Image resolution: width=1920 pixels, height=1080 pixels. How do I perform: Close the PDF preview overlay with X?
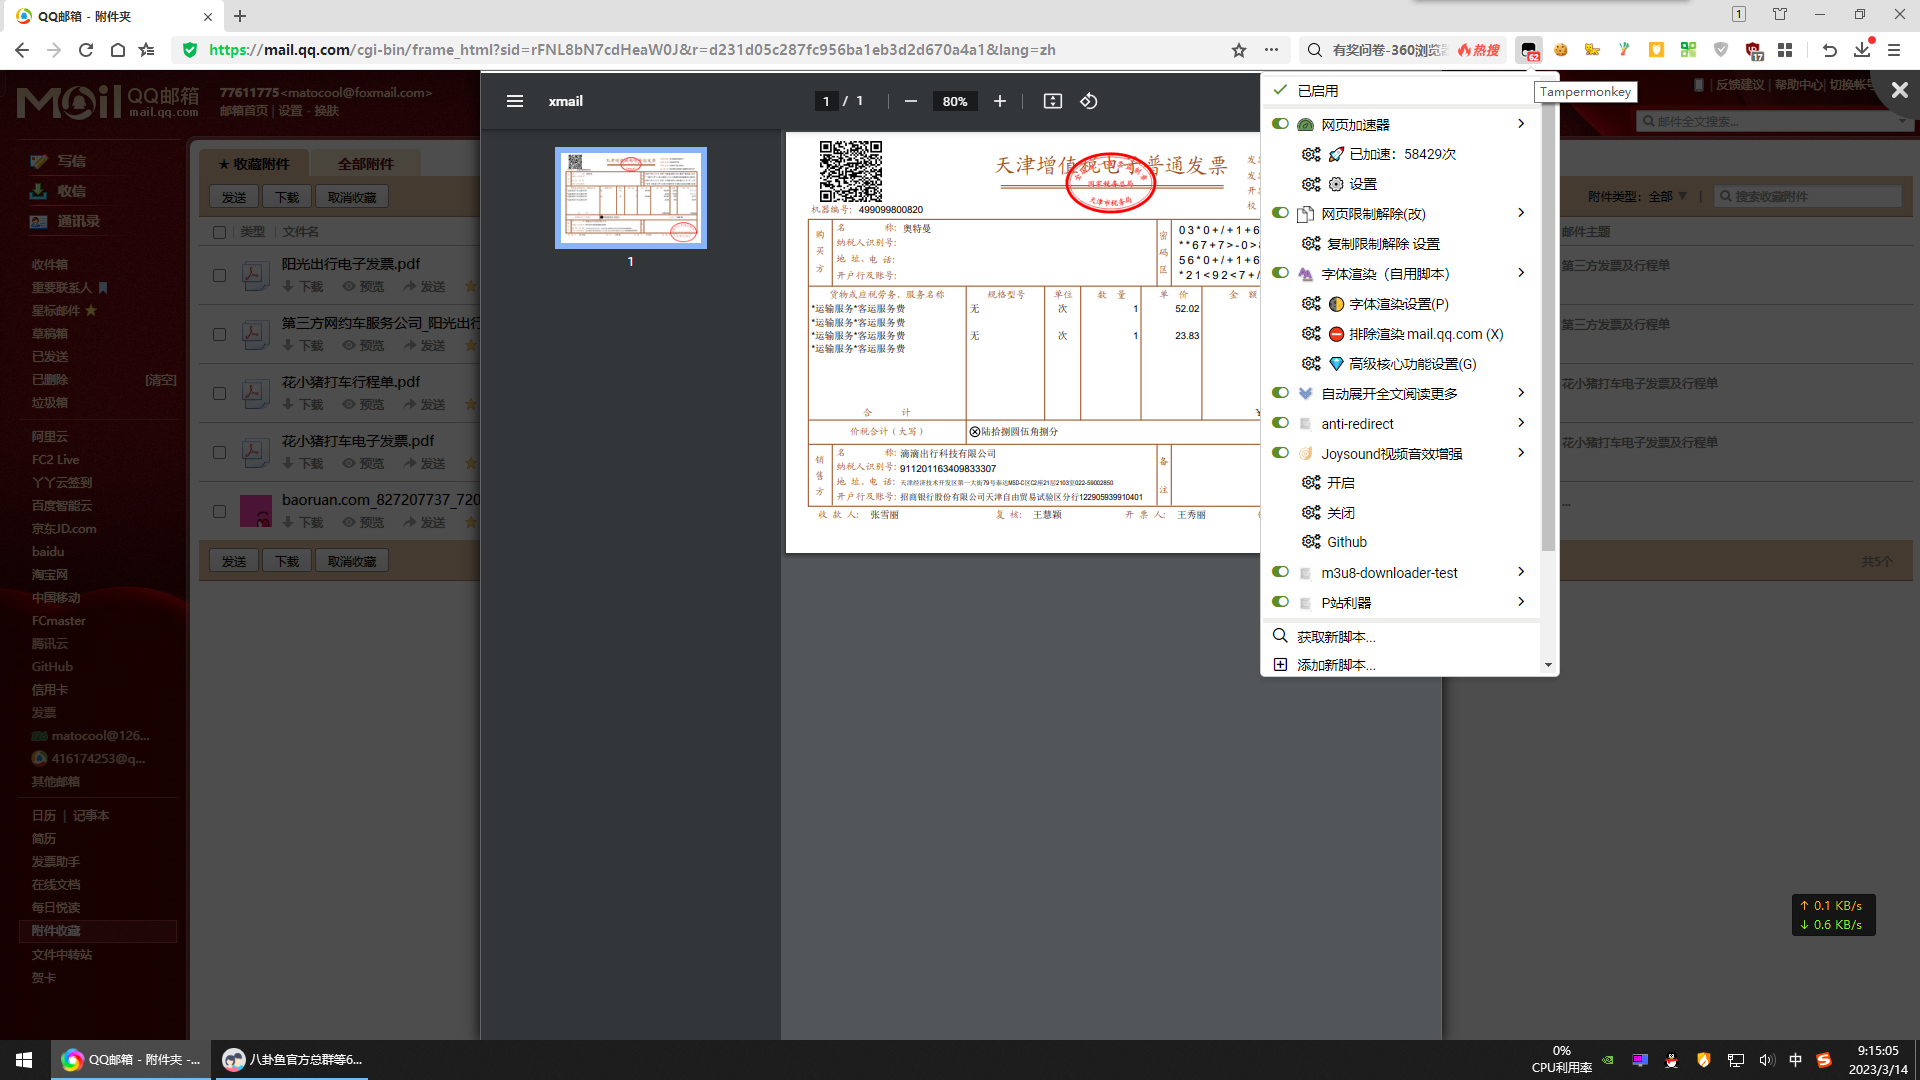pos(1899,90)
